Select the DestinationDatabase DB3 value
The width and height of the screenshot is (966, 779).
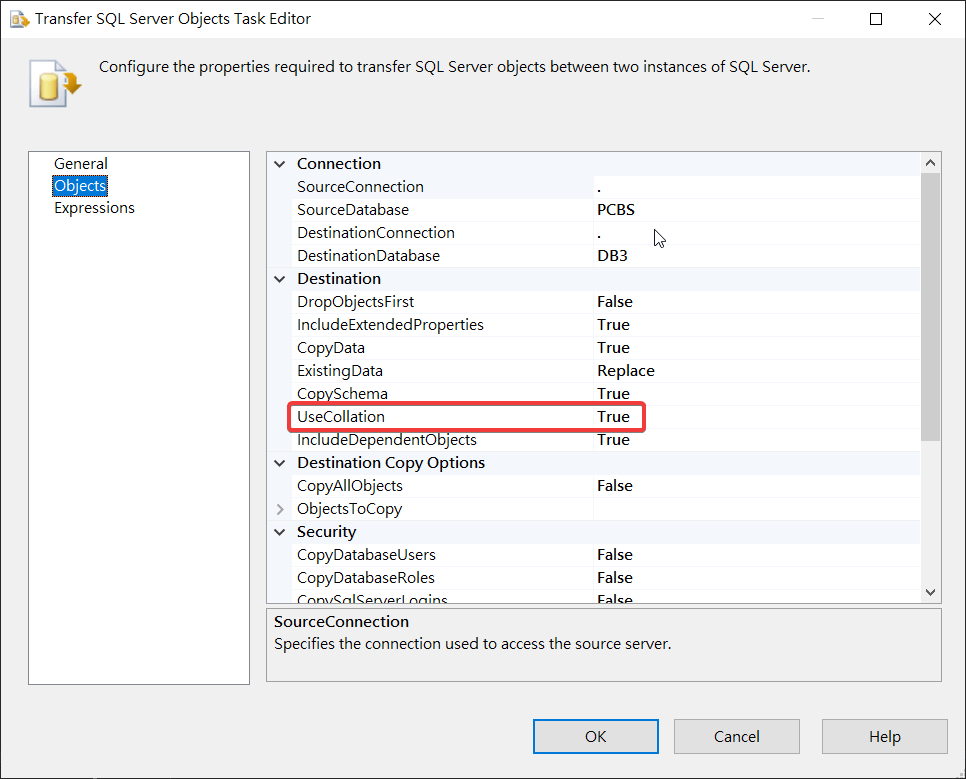(x=613, y=256)
